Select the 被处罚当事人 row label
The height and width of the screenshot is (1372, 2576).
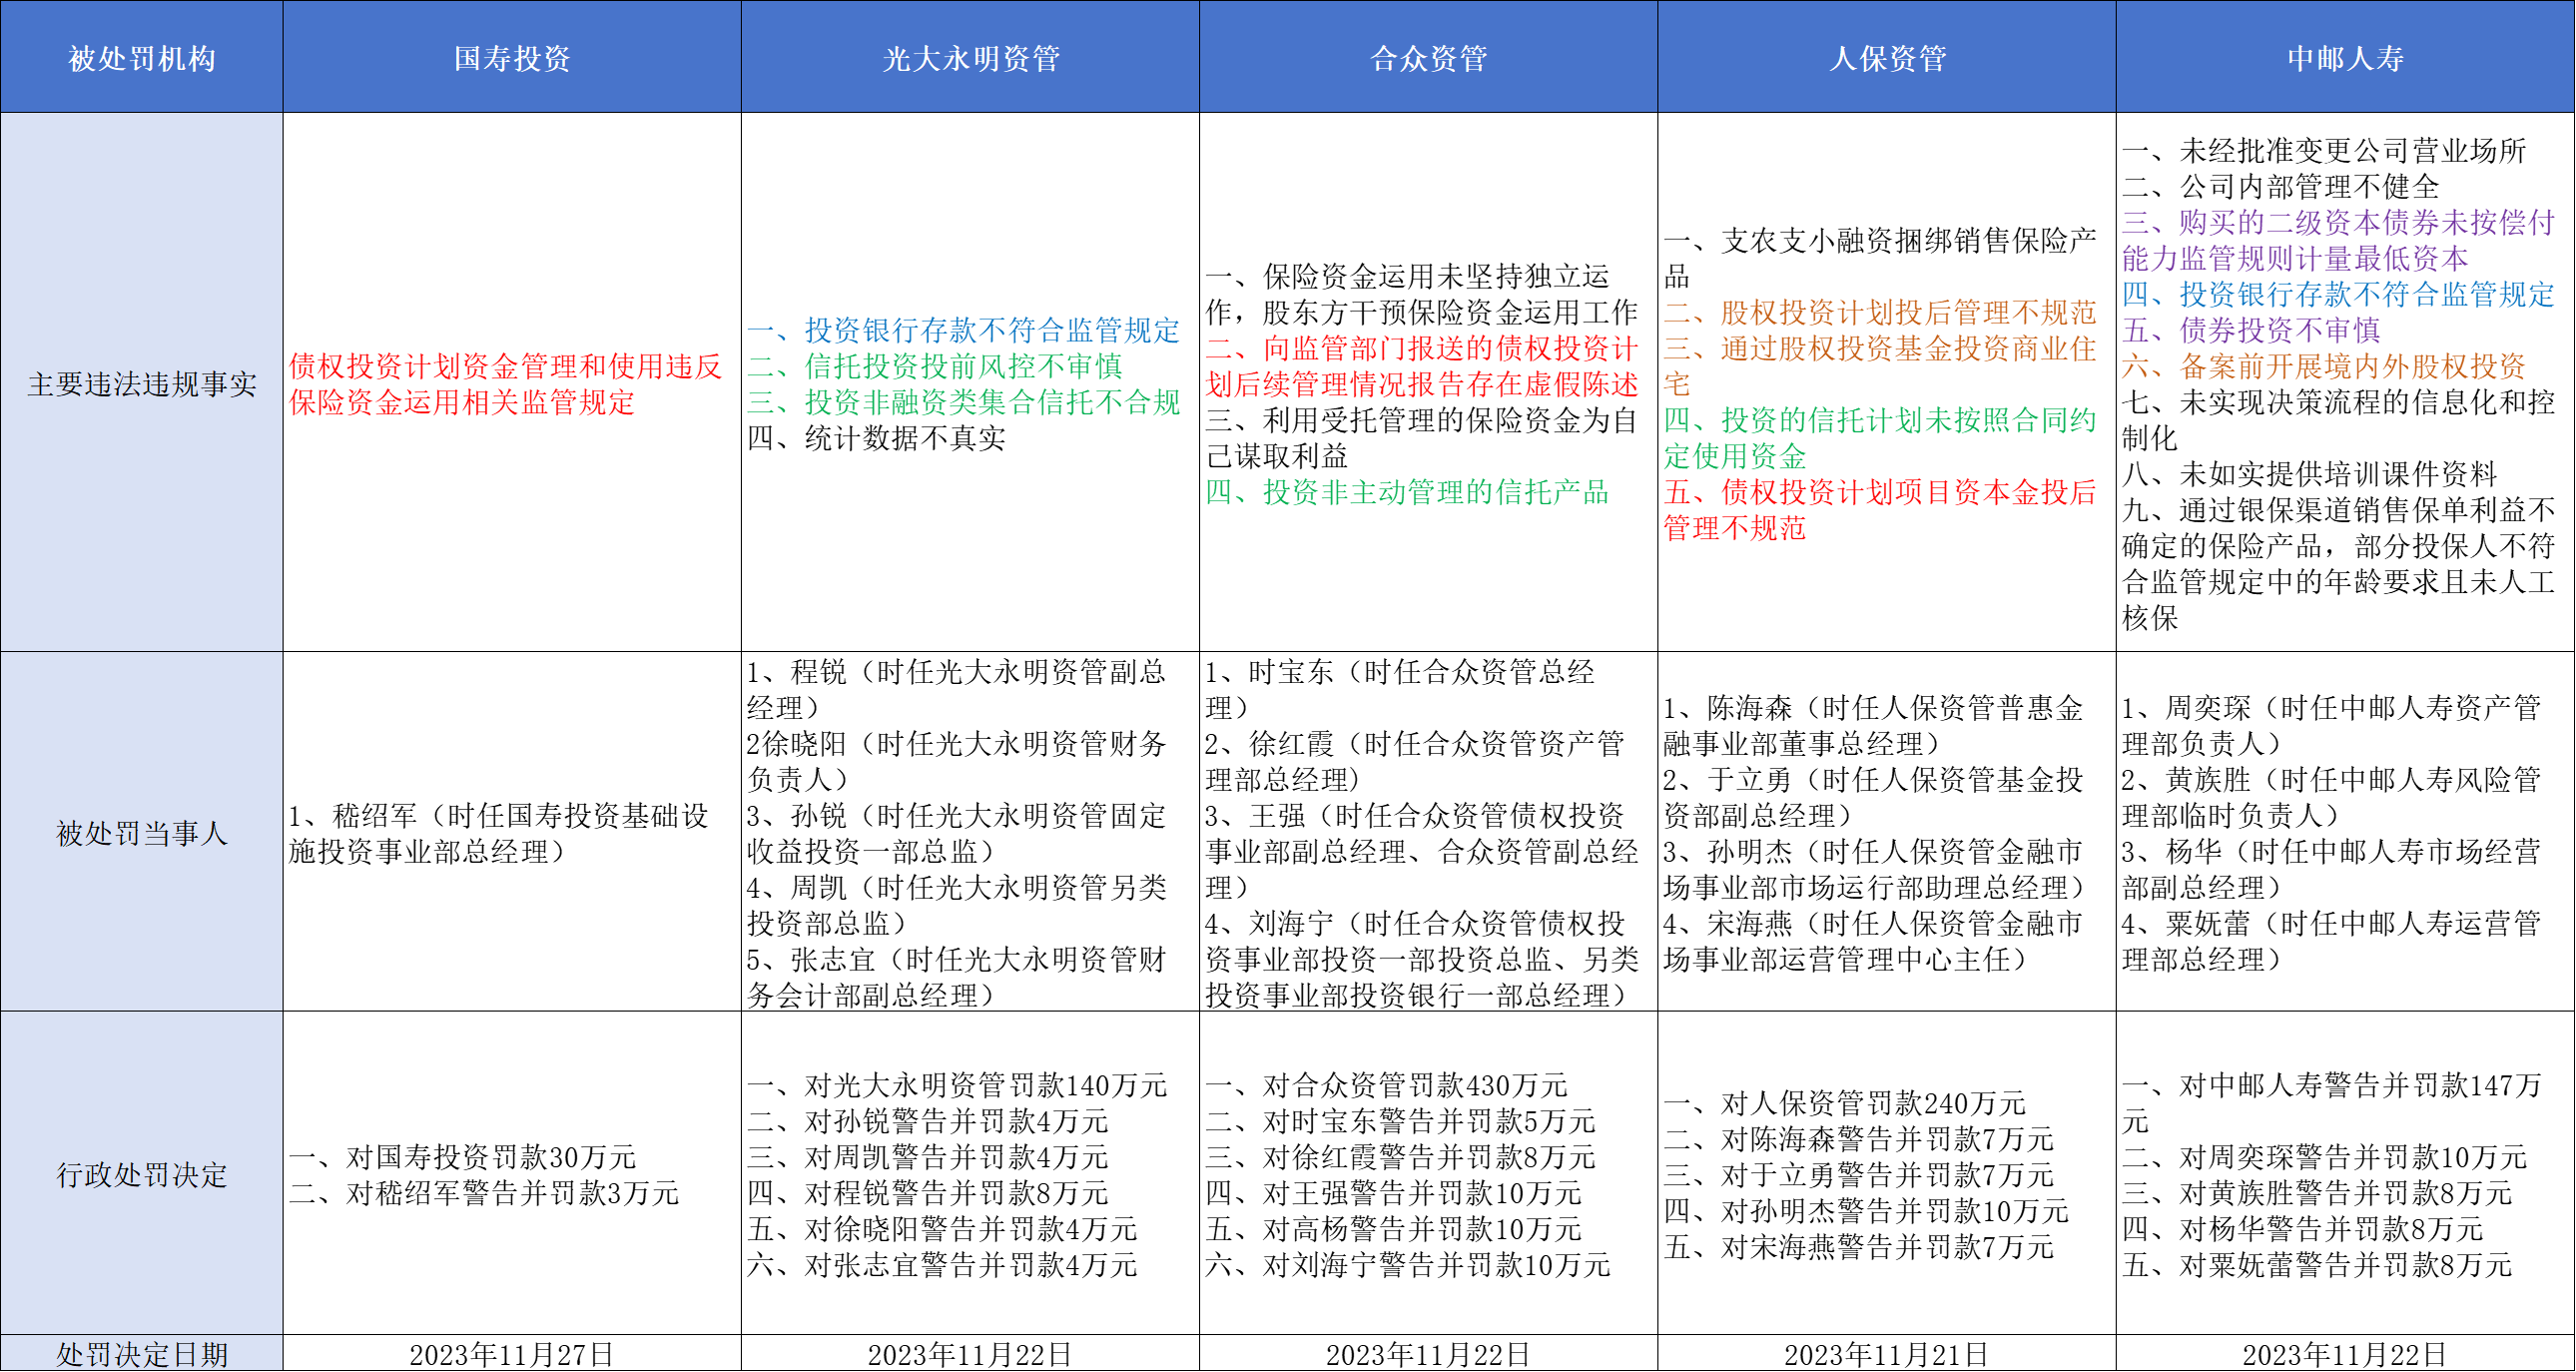[141, 833]
